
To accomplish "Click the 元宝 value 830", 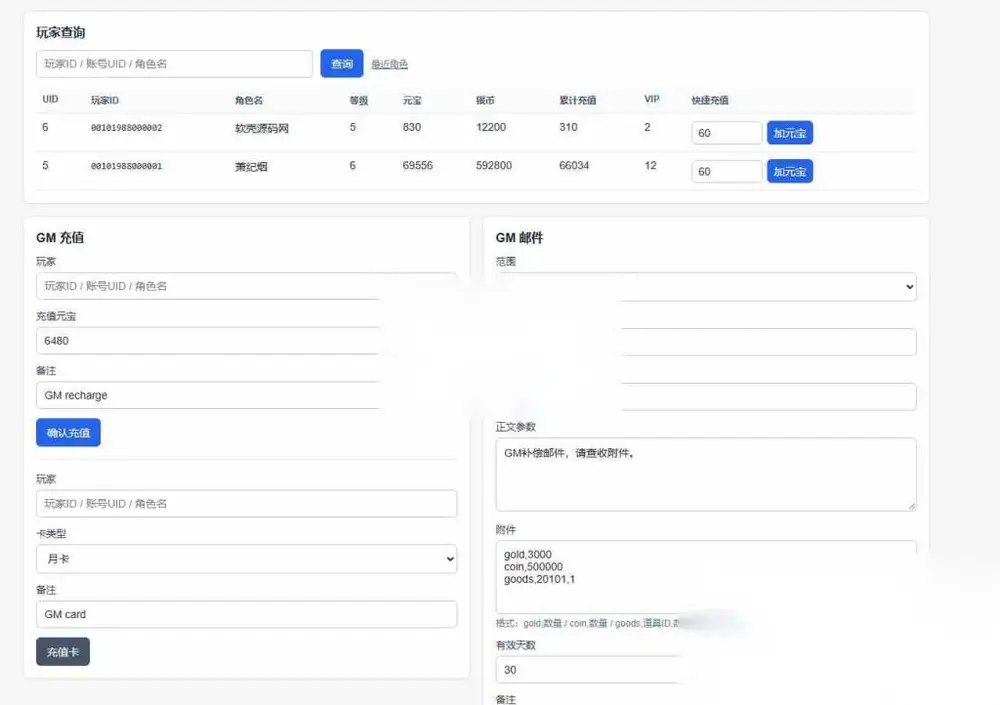I will click(412, 127).
